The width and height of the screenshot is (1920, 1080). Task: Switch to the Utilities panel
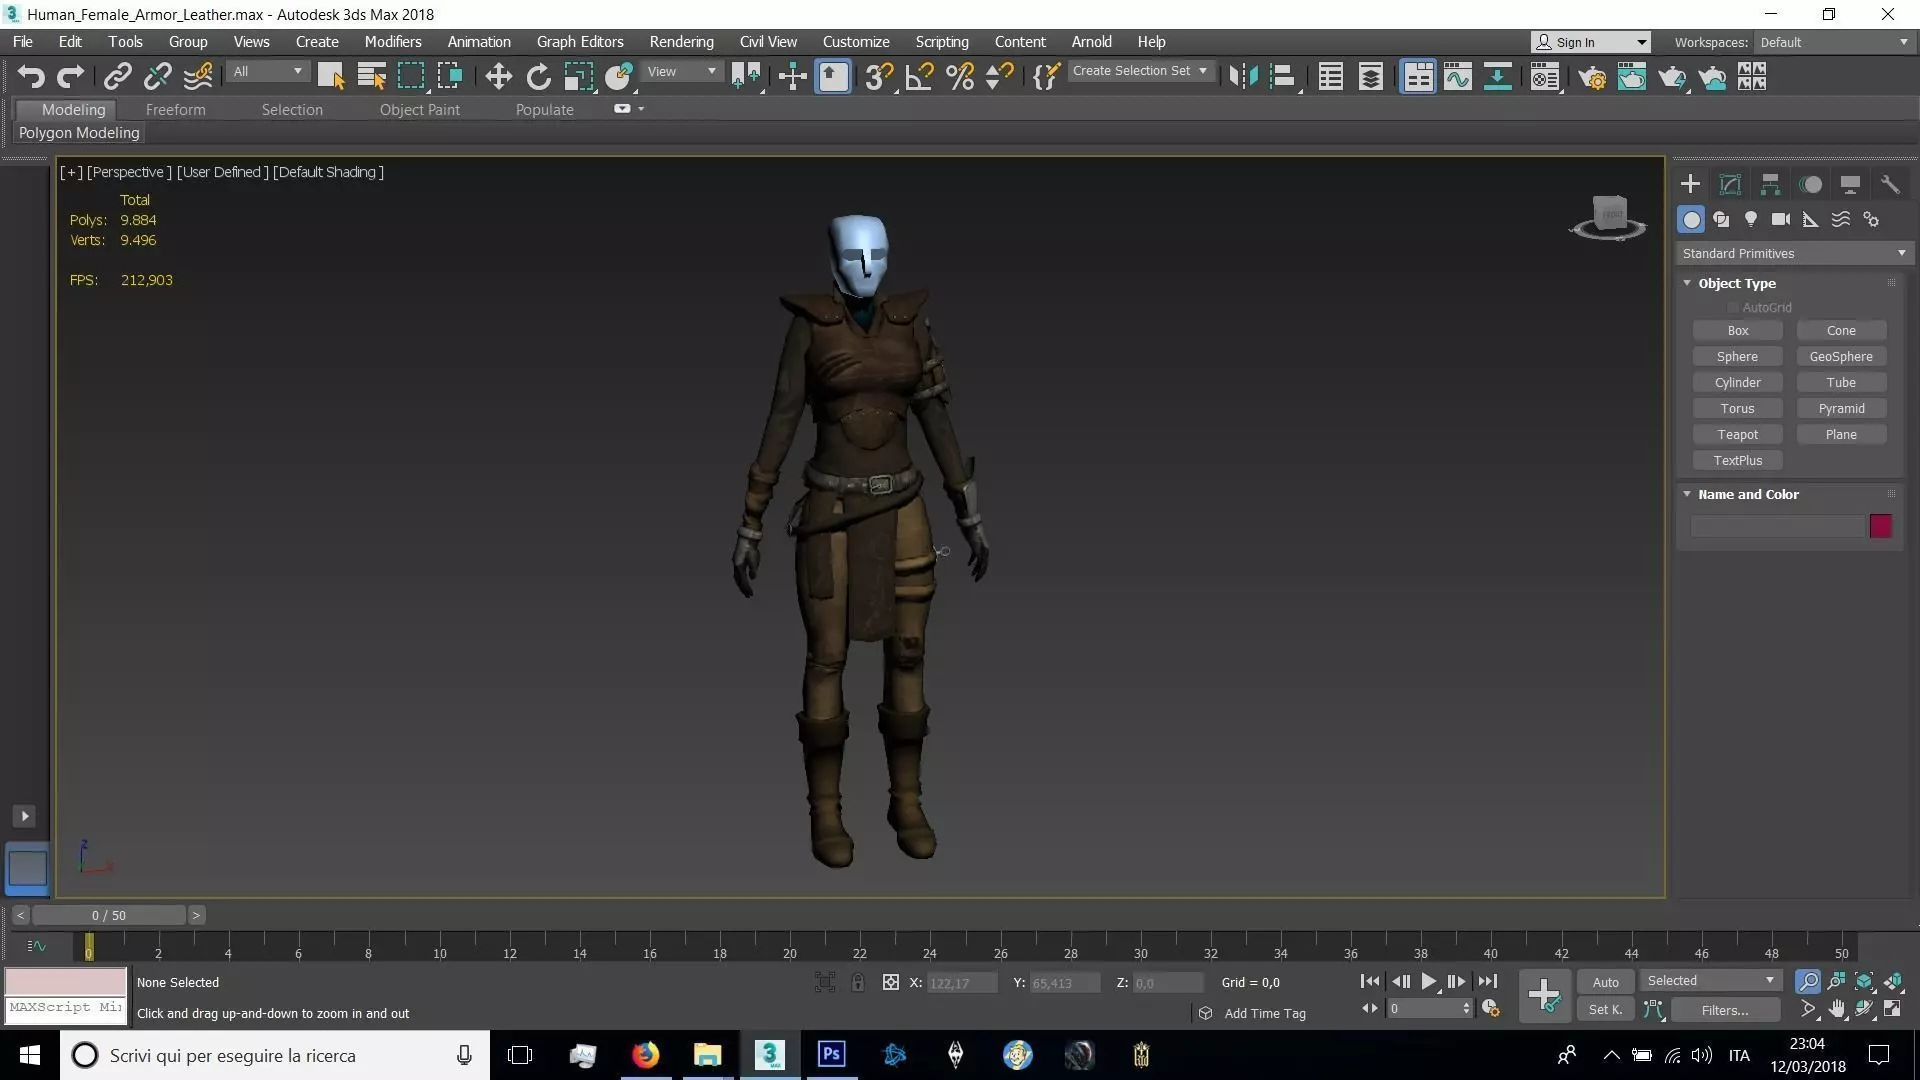1890,184
